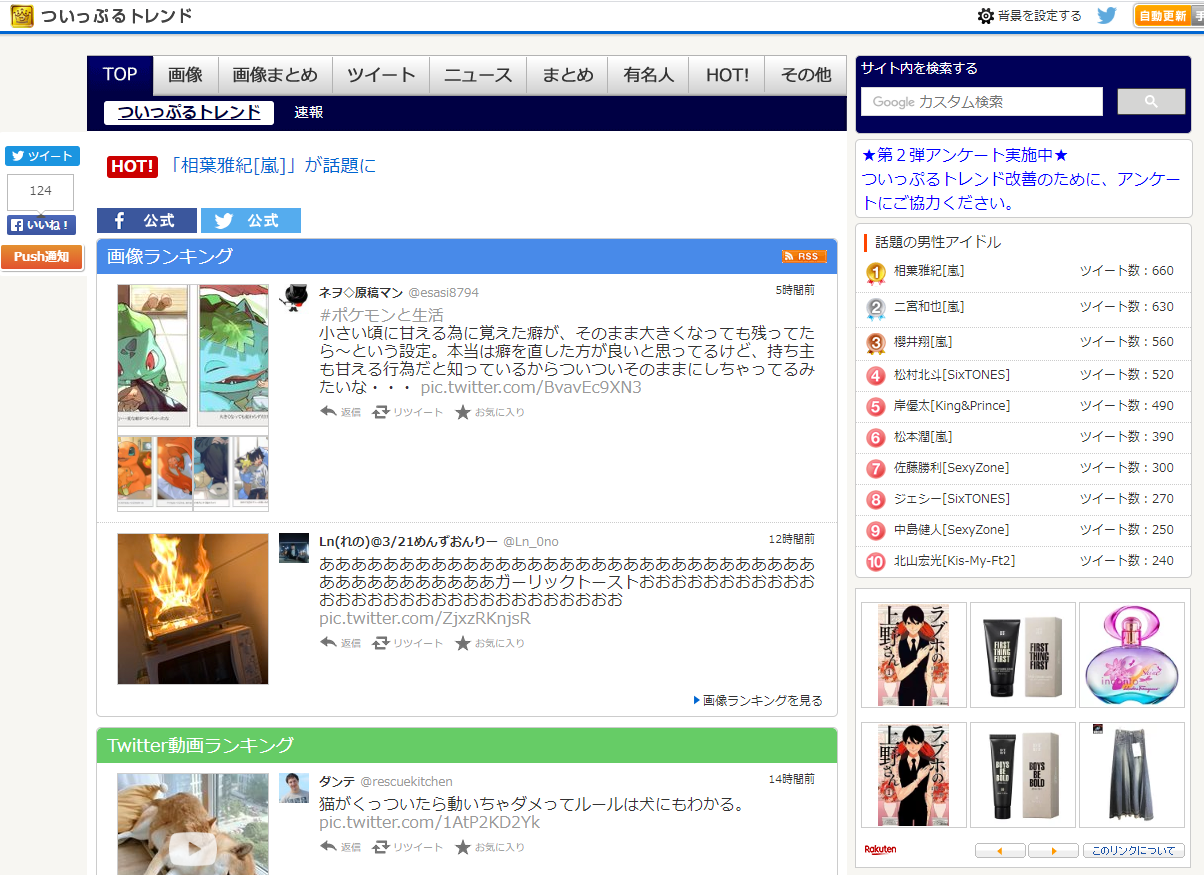Image resolution: width=1204 pixels, height=875 pixels.
Task: Click the magnifier icon to run a search
Action: coord(1150,101)
